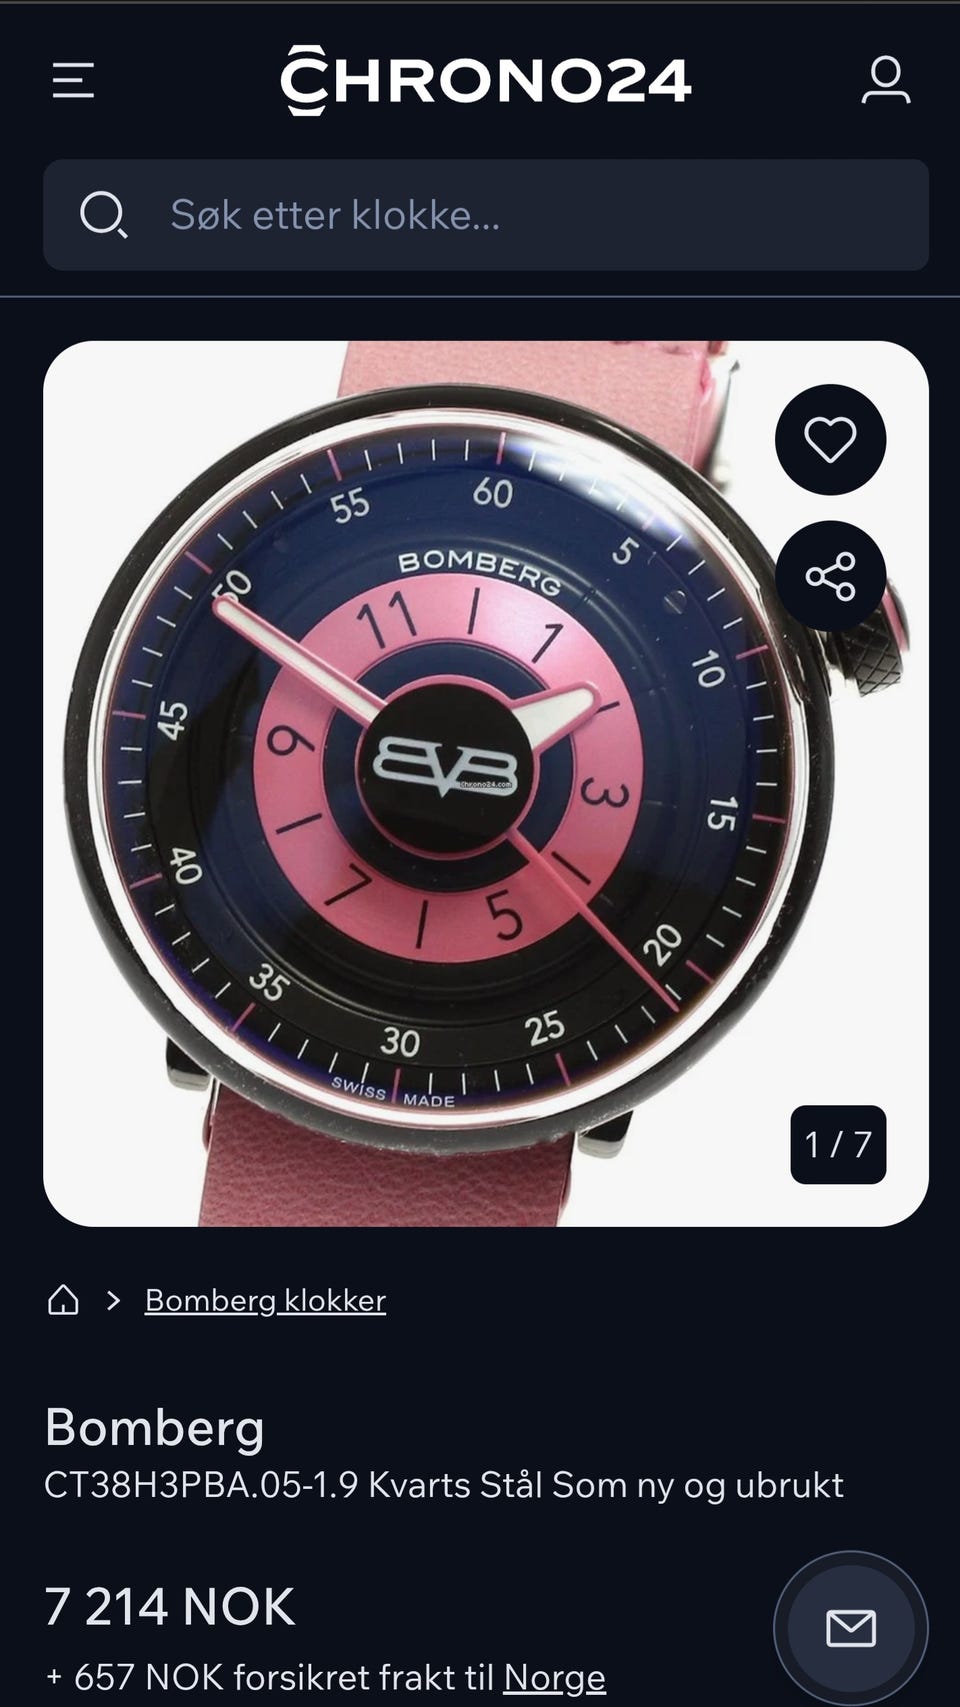Open the envelope message seller button

point(851,1629)
